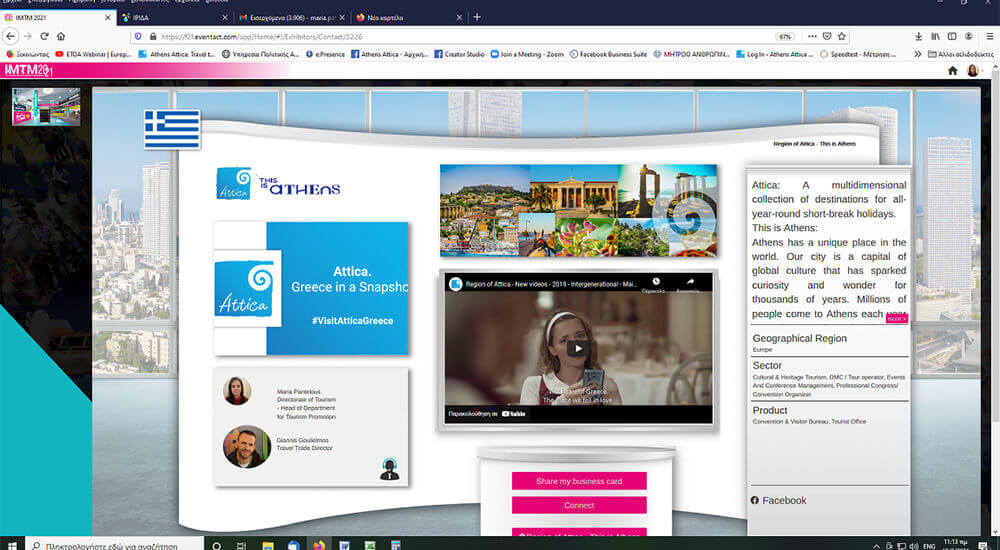The image size is (1000, 550).
Task: Bookmark this page with the star icon
Action: pyautogui.click(x=842, y=36)
